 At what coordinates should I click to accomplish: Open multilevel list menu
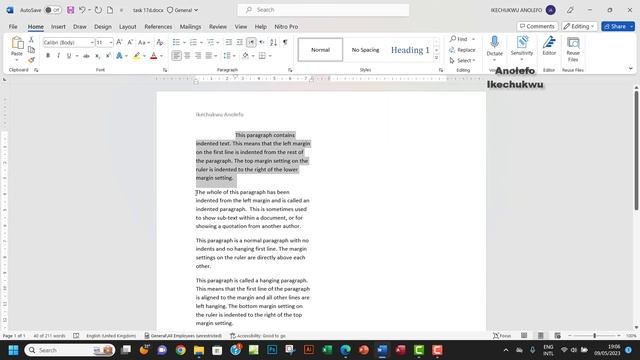click(x=211, y=42)
